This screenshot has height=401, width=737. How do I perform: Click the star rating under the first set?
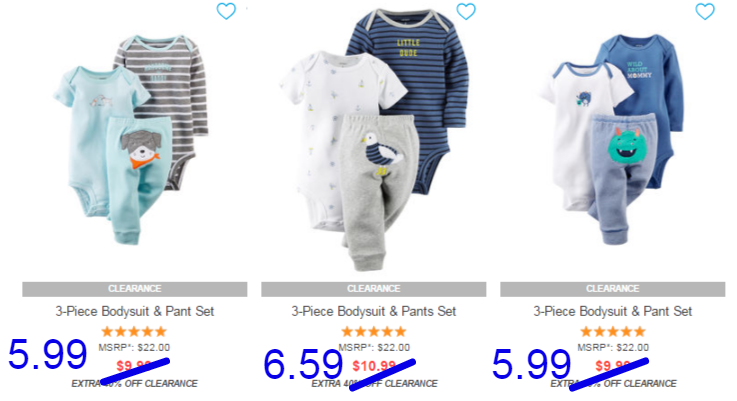[134, 332]
